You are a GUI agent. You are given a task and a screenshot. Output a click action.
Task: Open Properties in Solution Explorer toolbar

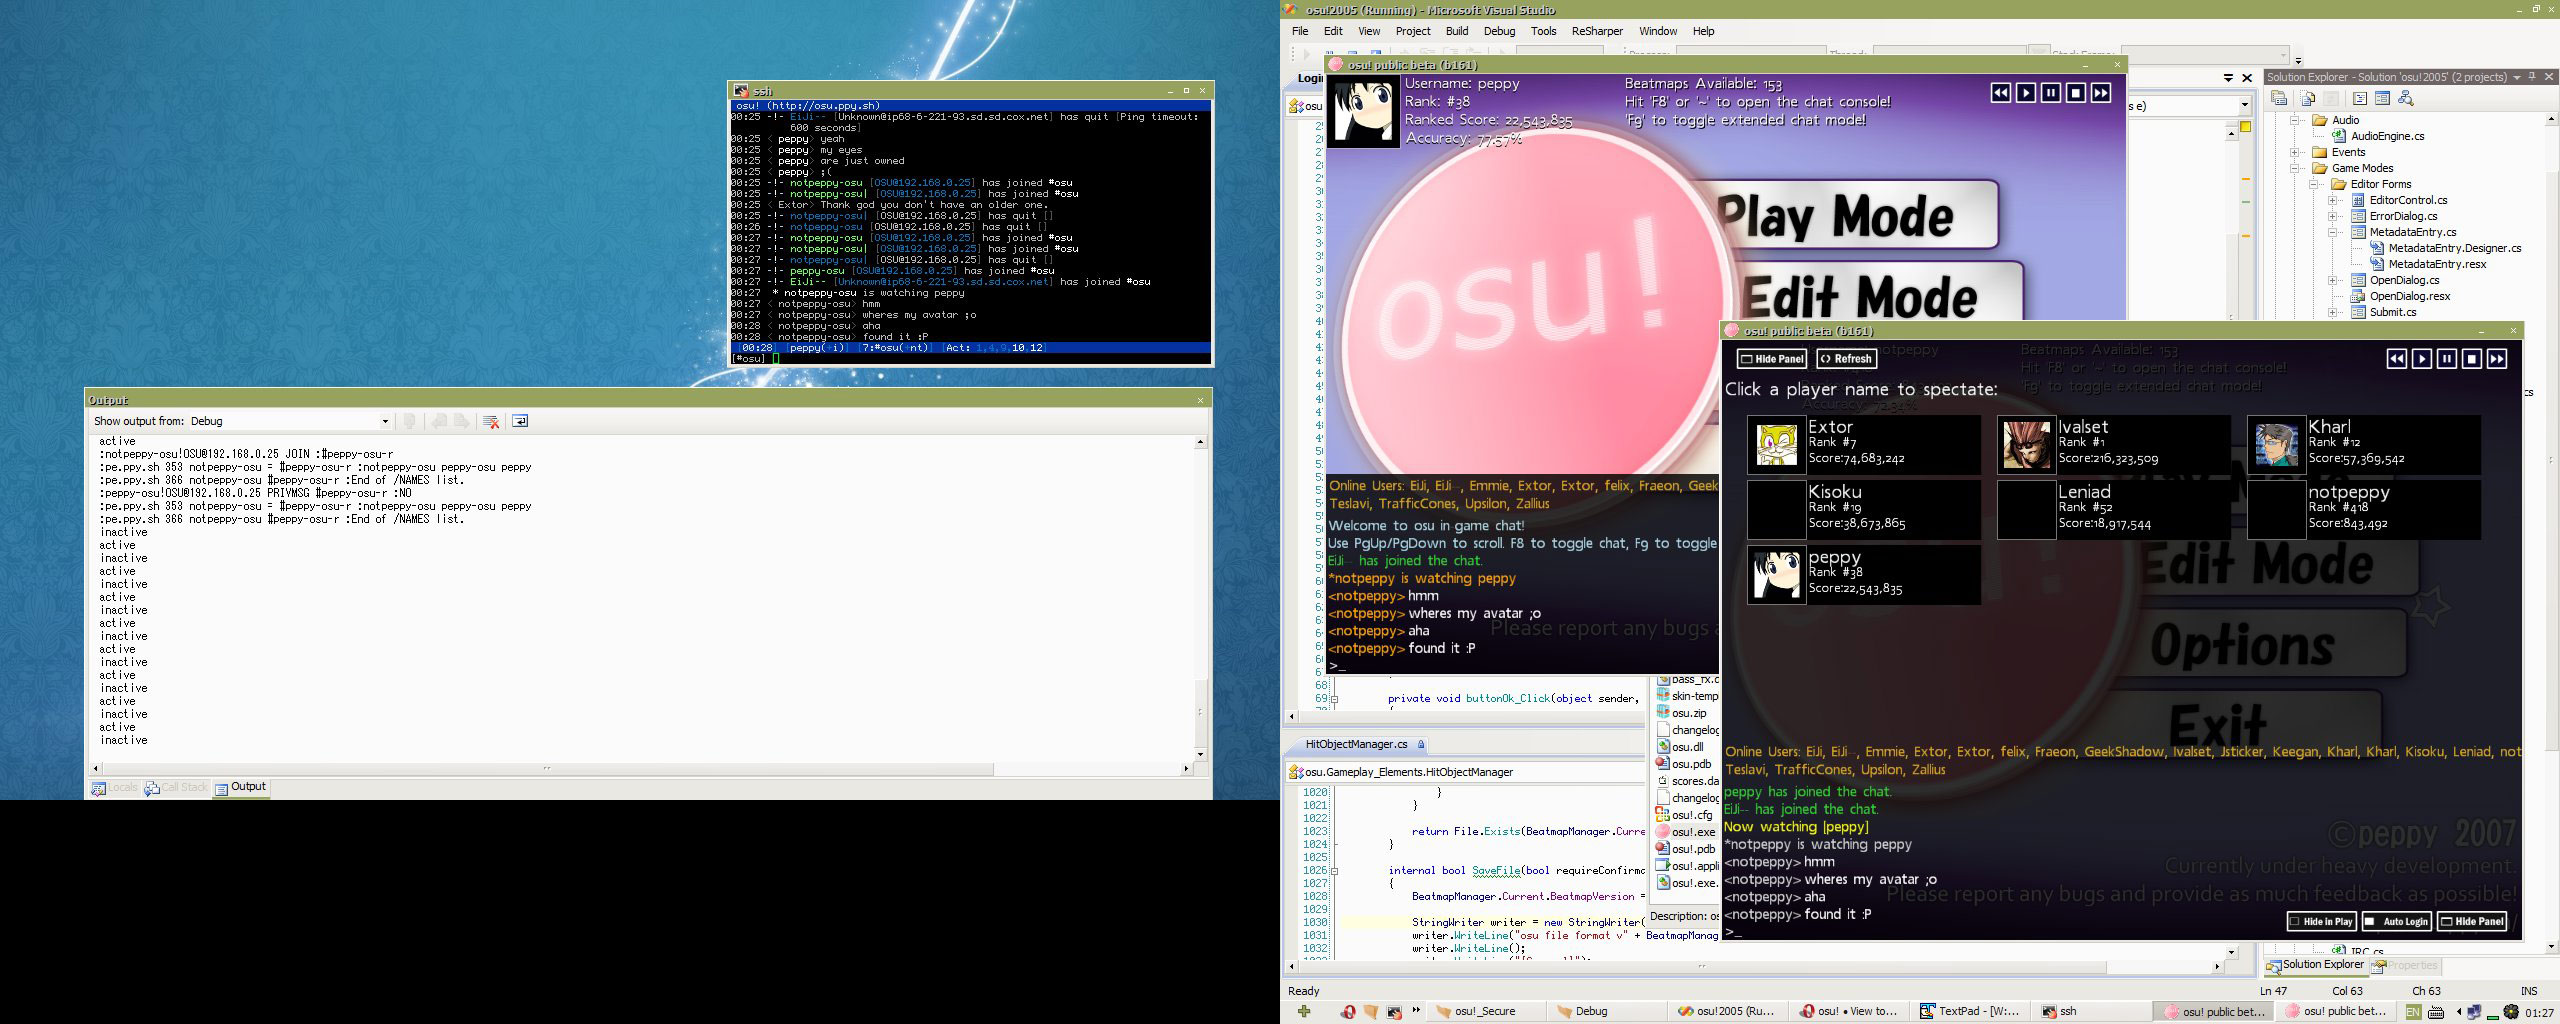[2279, 98]
